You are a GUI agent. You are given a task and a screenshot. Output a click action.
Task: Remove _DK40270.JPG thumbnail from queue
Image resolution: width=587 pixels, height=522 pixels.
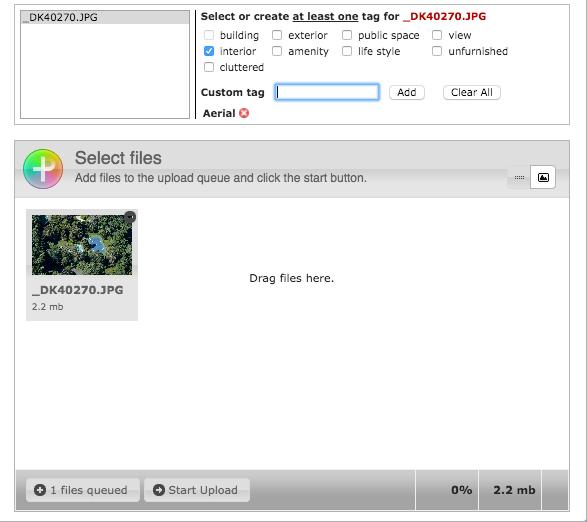tap(130, 217)
